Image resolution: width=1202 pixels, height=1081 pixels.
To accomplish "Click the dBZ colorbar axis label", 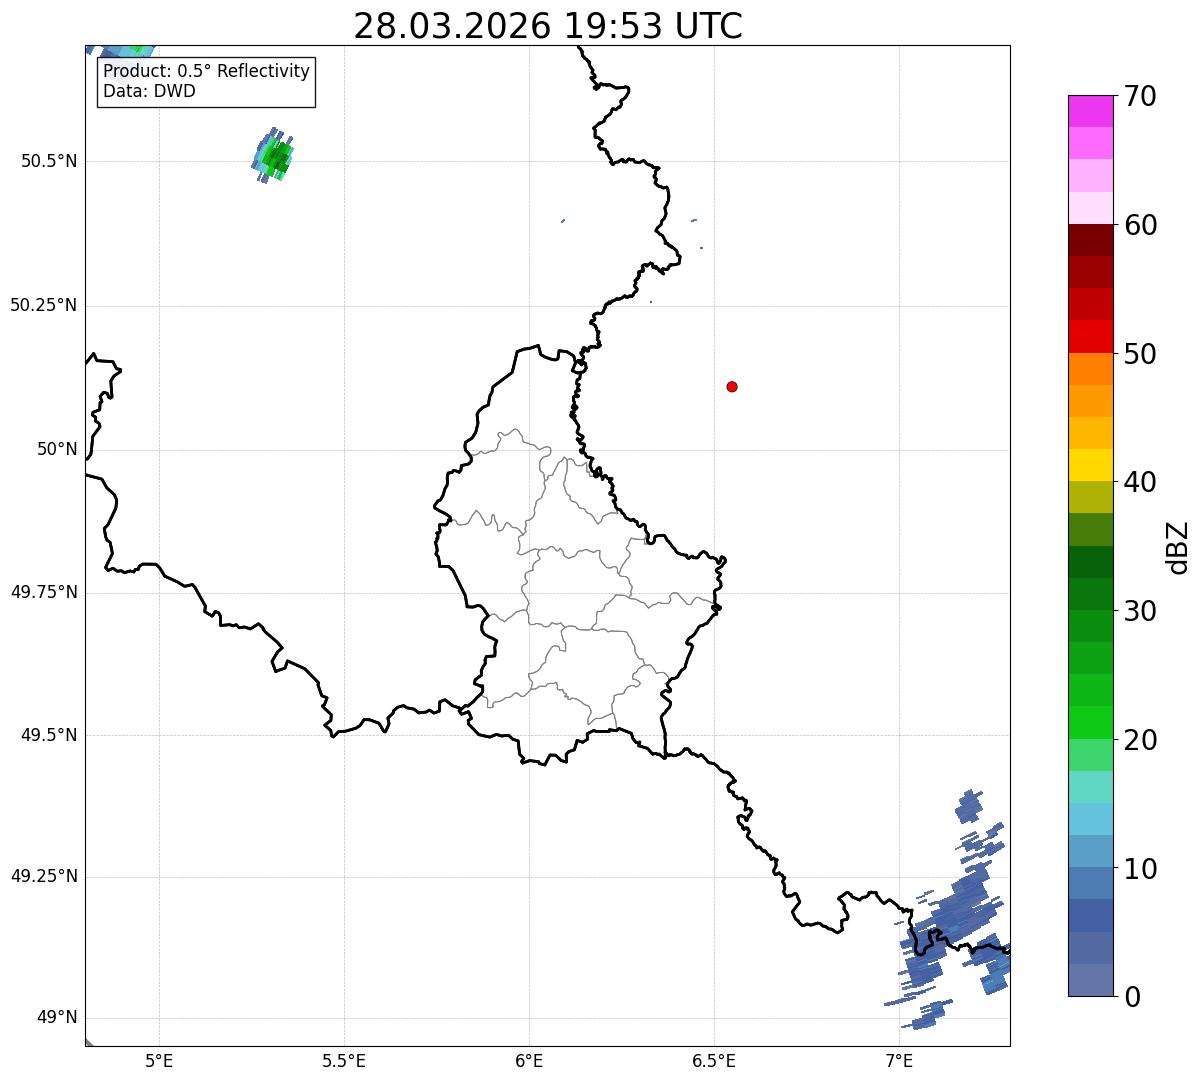I will [x=1178, y=547].
